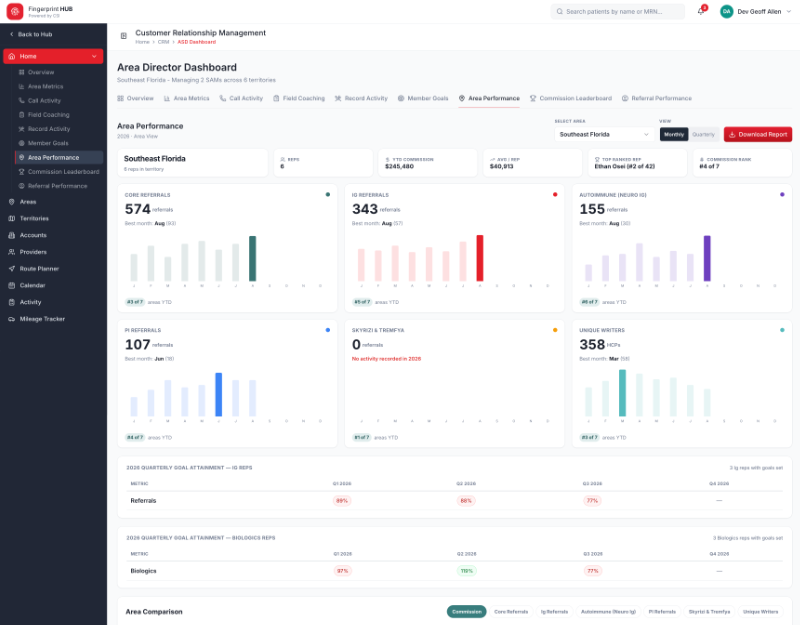Open Record Activity in the sidebar

pos(49,129)
